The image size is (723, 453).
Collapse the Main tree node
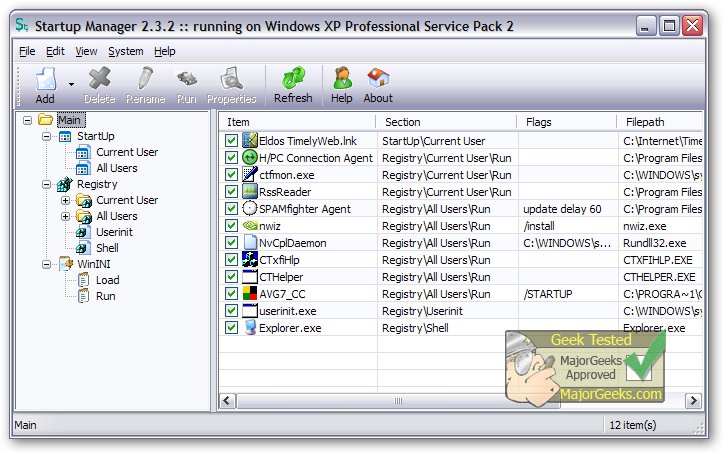point(28,120)
